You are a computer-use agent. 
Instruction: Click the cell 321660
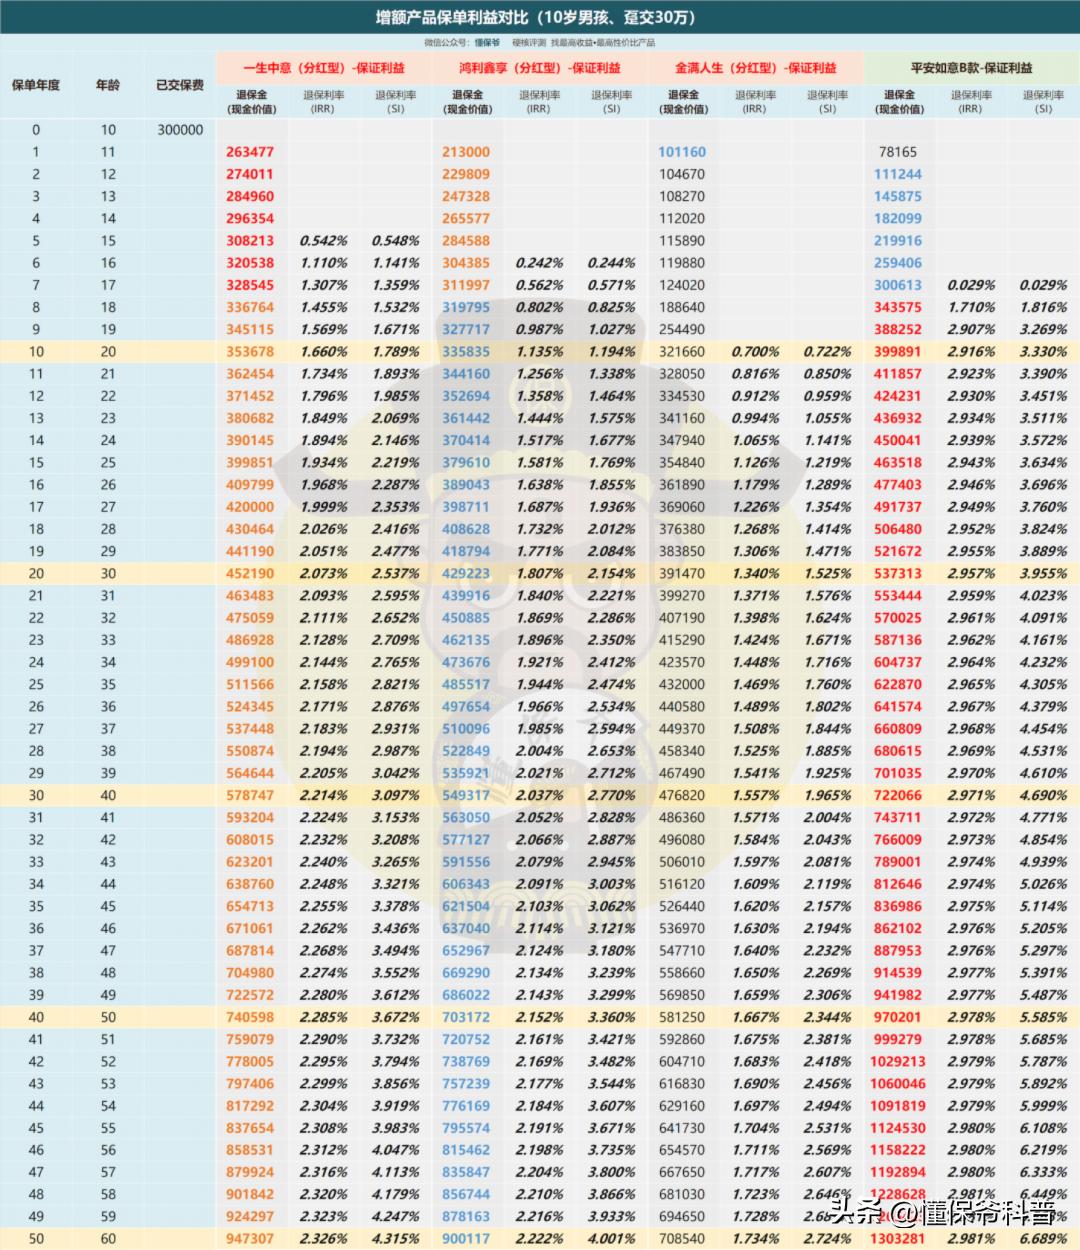point(682,352)
